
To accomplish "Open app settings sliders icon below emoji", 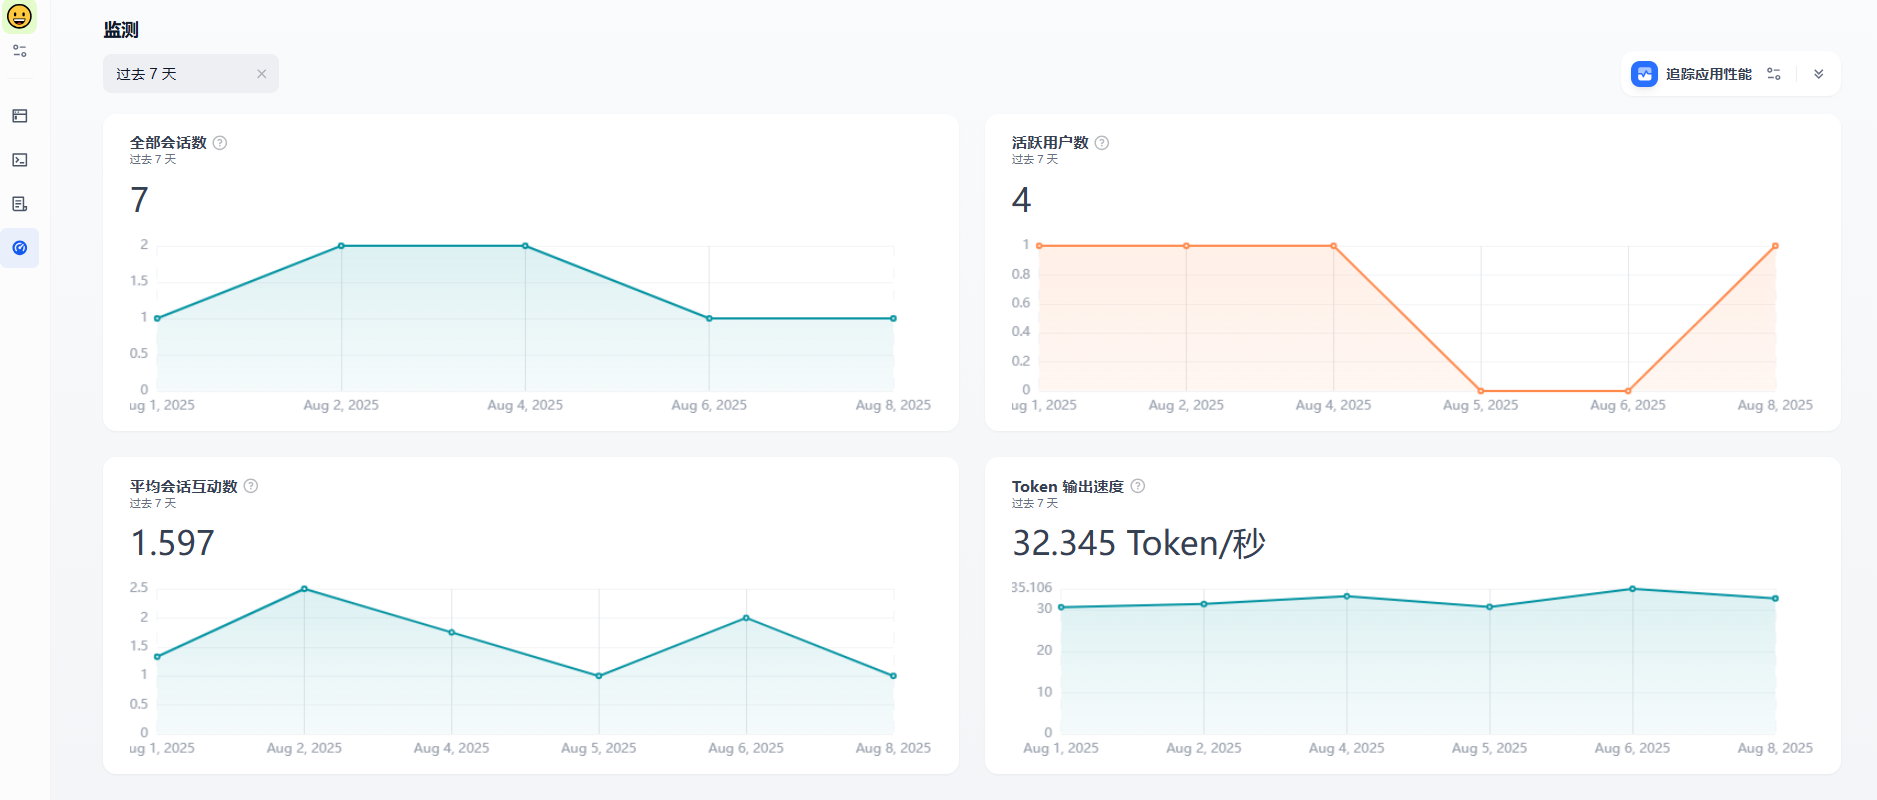I will pyautogui.click(x=19, y=51).
